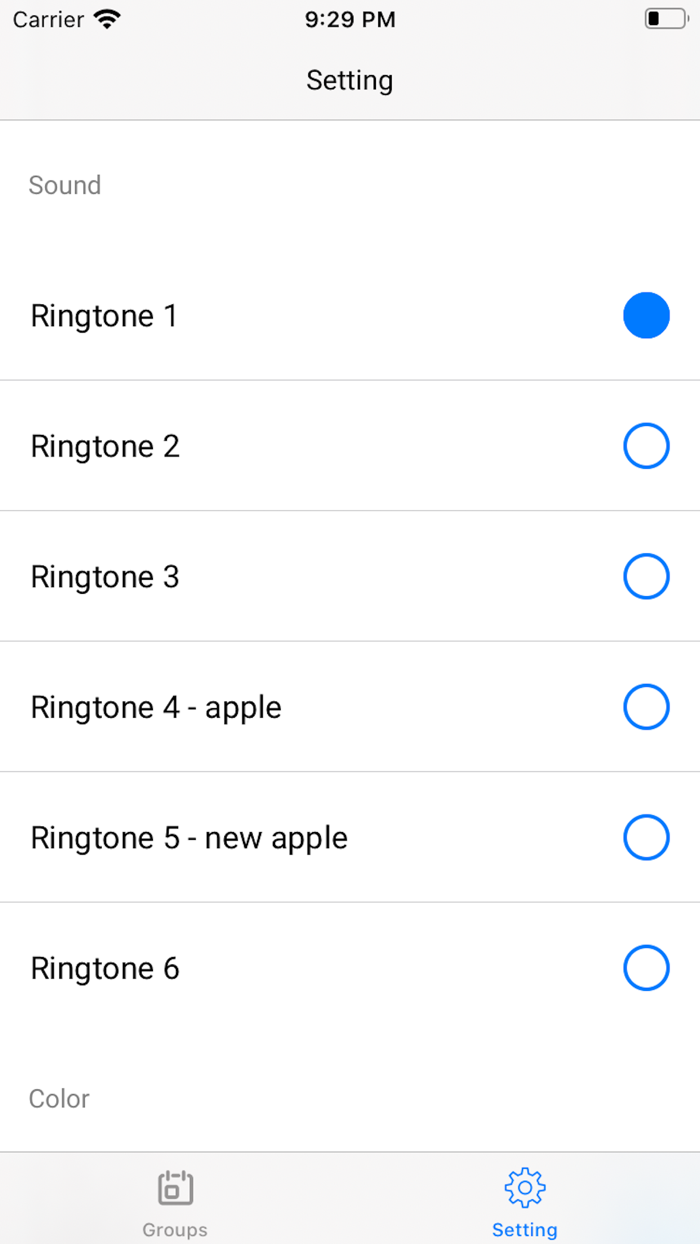Pick the Ringtone 5 - new apple radio
Screen dimensions: 700x1244
(646, 838)
